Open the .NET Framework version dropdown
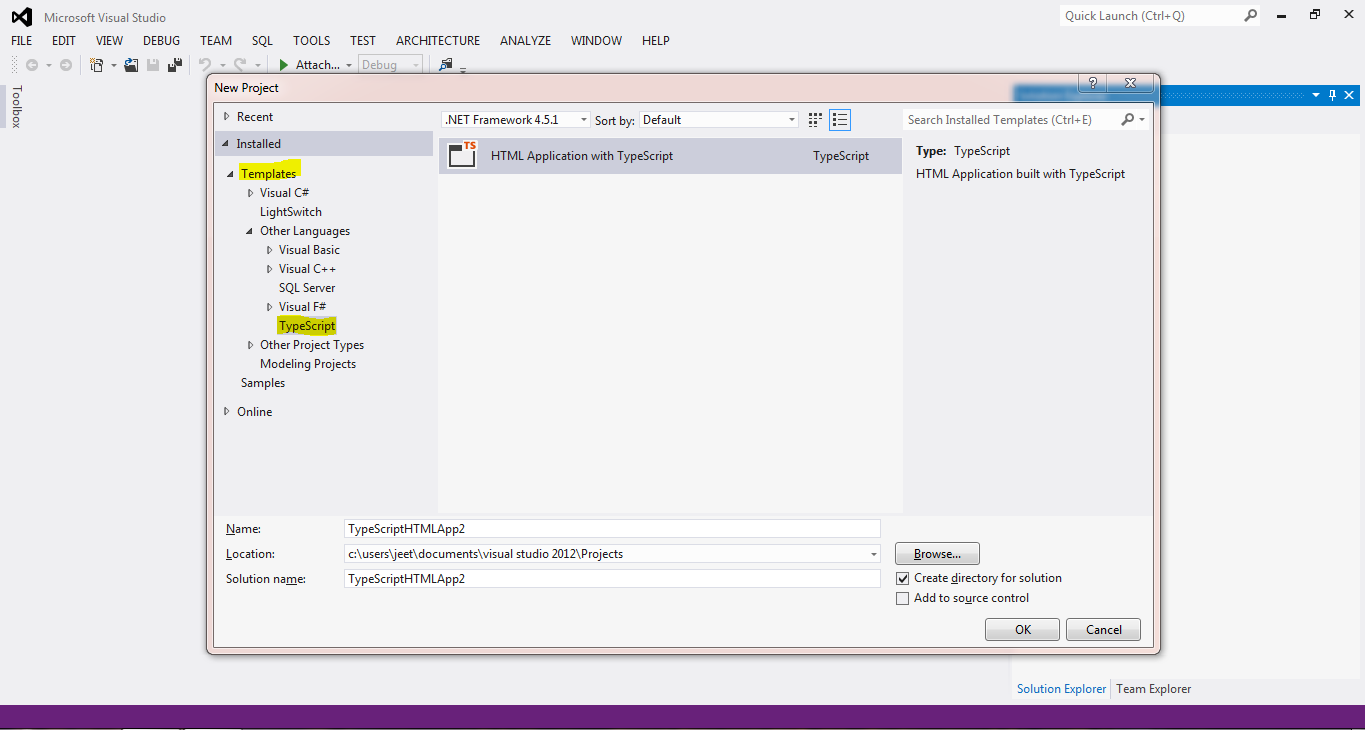Screen dimensions: 1365x730 point(583,118)
